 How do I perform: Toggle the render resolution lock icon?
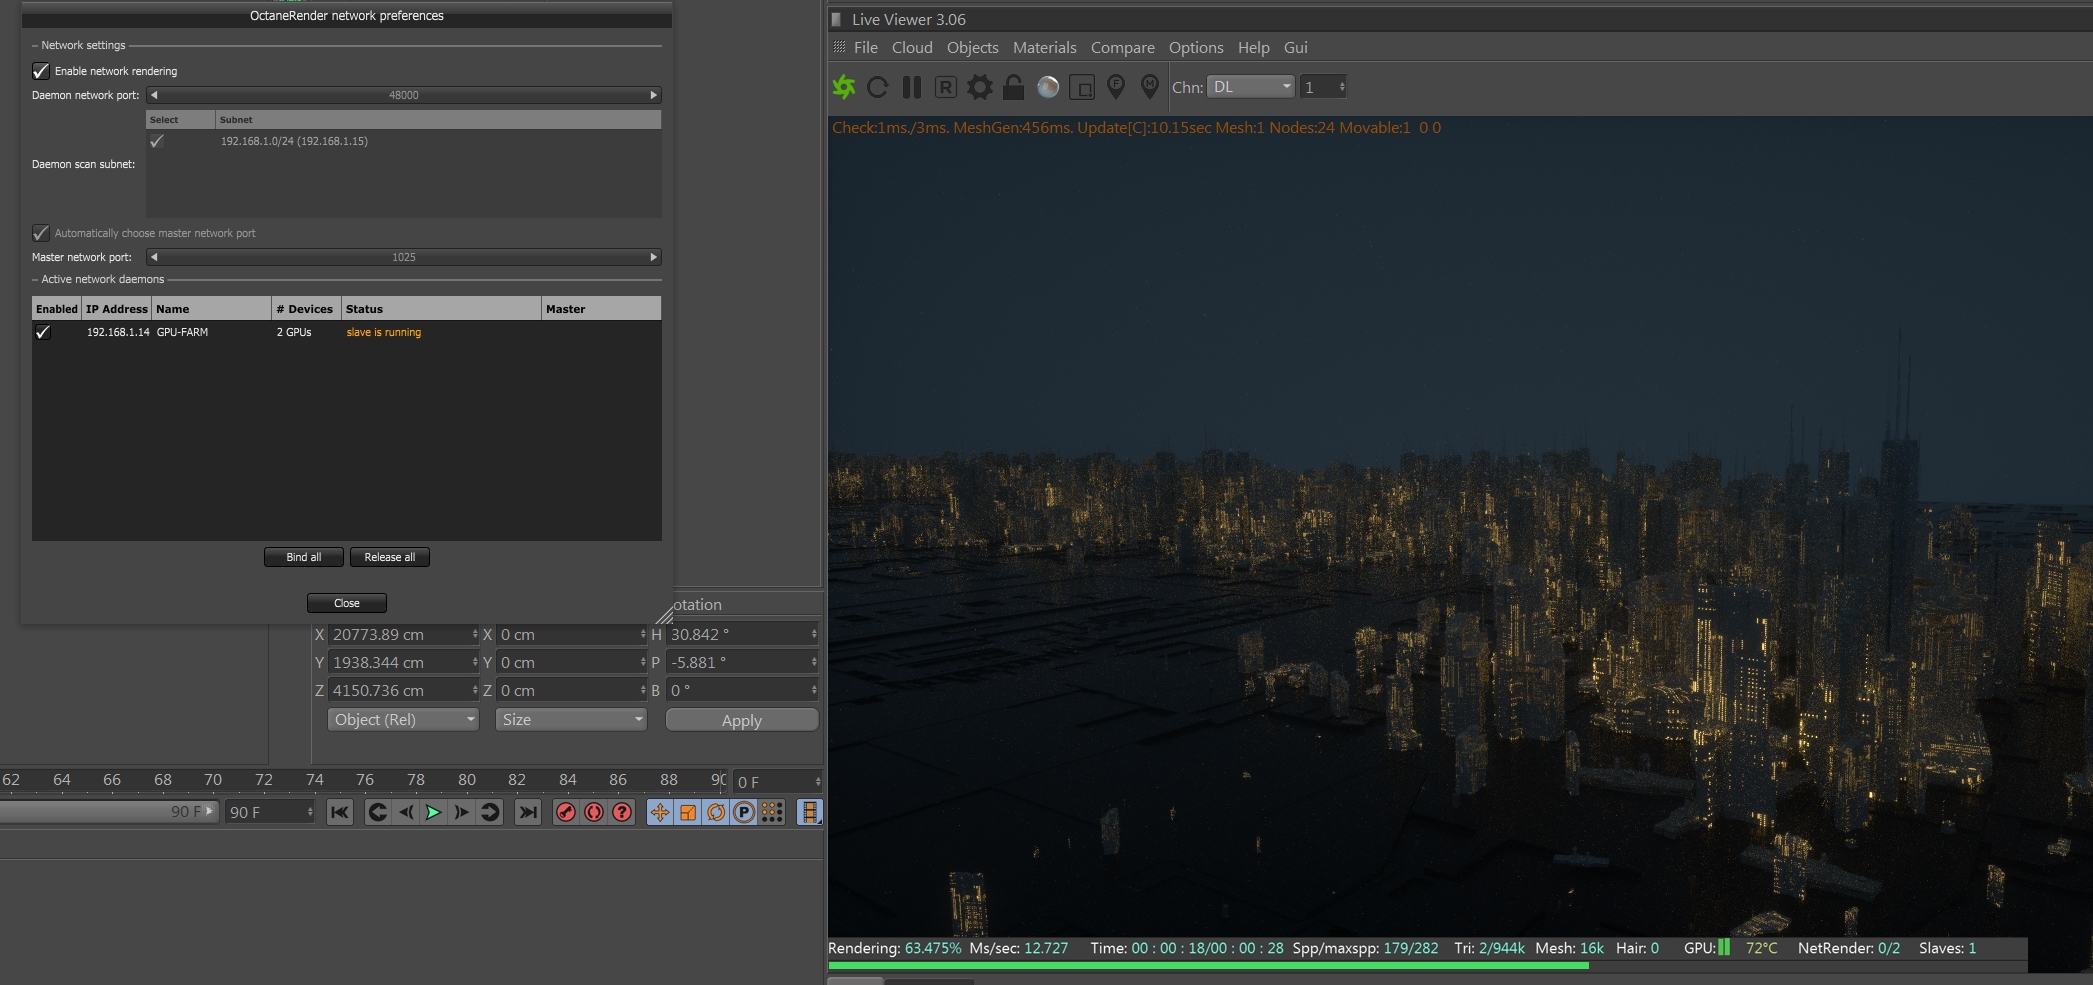click(x=1013, y=87)
